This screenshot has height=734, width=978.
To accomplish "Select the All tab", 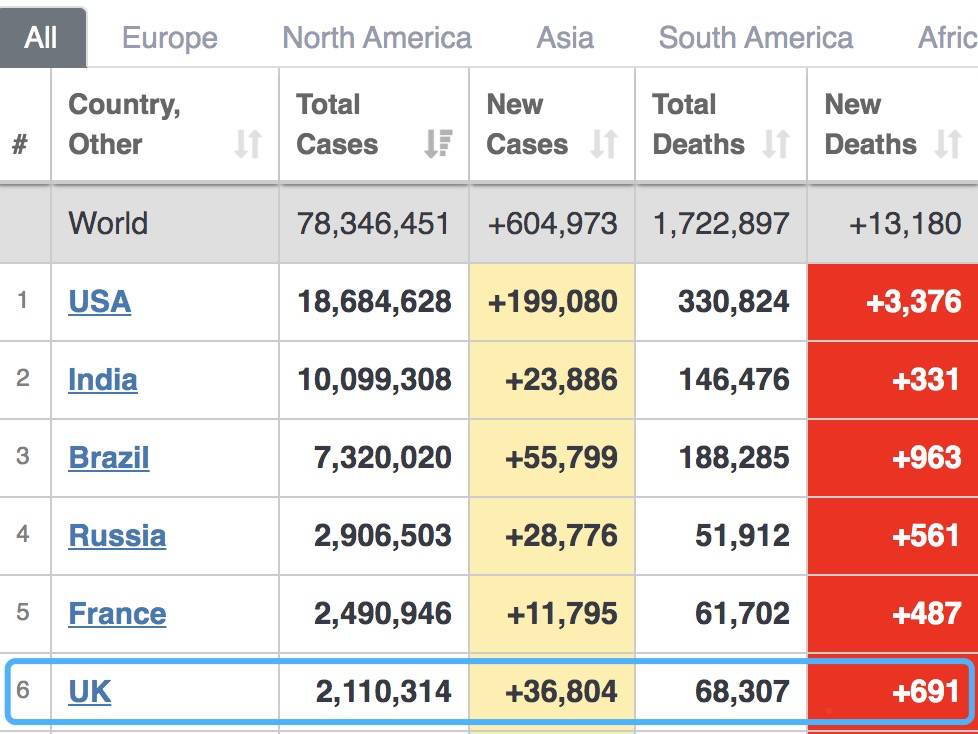I will pos(42,38).
